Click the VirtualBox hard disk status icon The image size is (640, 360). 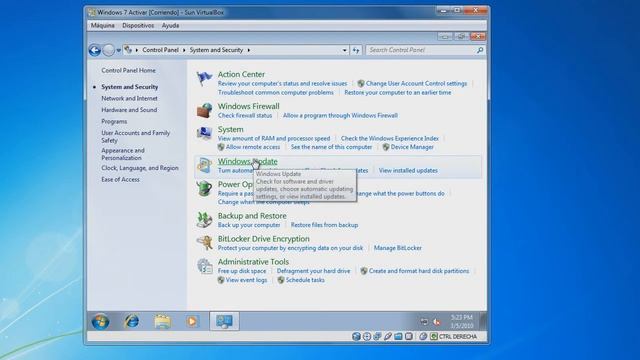point(356,336)
